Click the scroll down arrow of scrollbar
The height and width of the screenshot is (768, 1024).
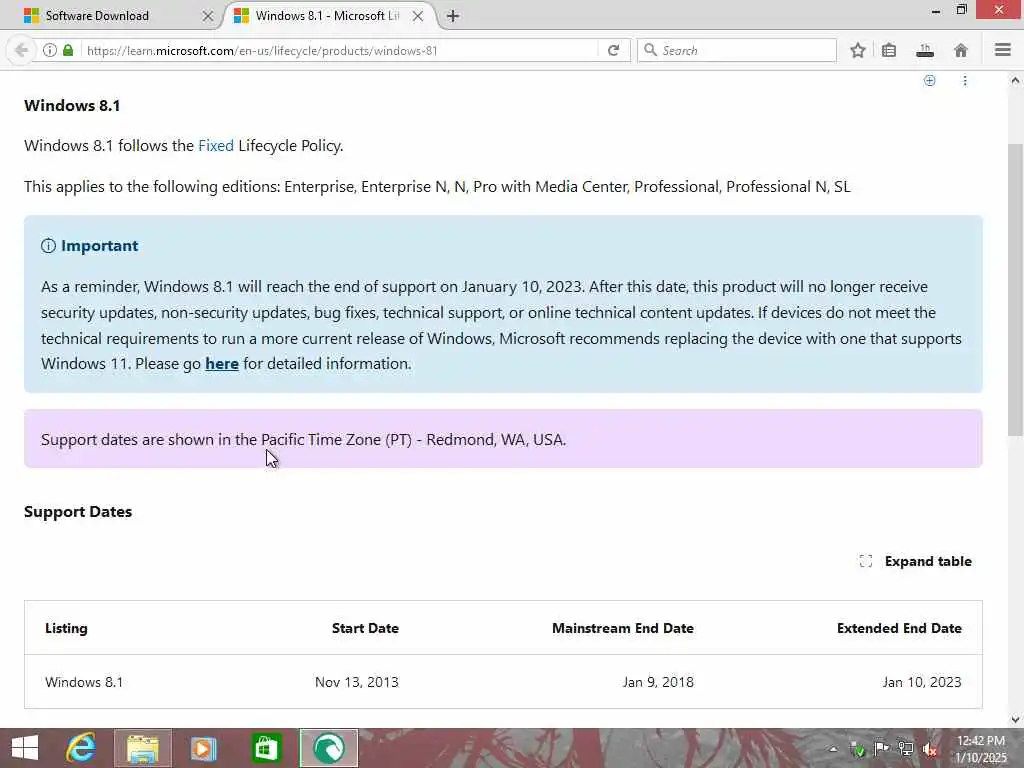click(1015, 720)
